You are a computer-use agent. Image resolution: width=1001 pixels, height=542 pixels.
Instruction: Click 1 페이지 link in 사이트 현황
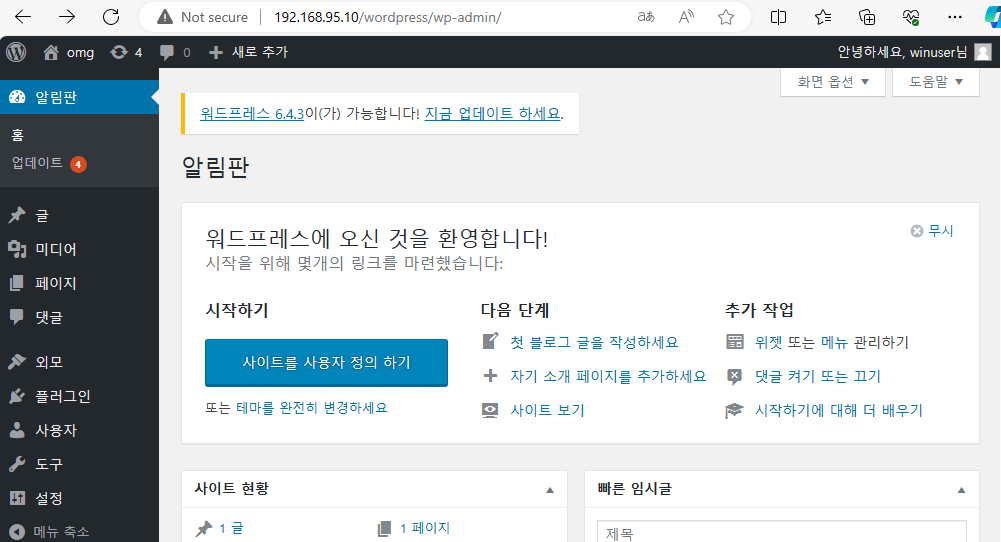click(x=425, y=528)
